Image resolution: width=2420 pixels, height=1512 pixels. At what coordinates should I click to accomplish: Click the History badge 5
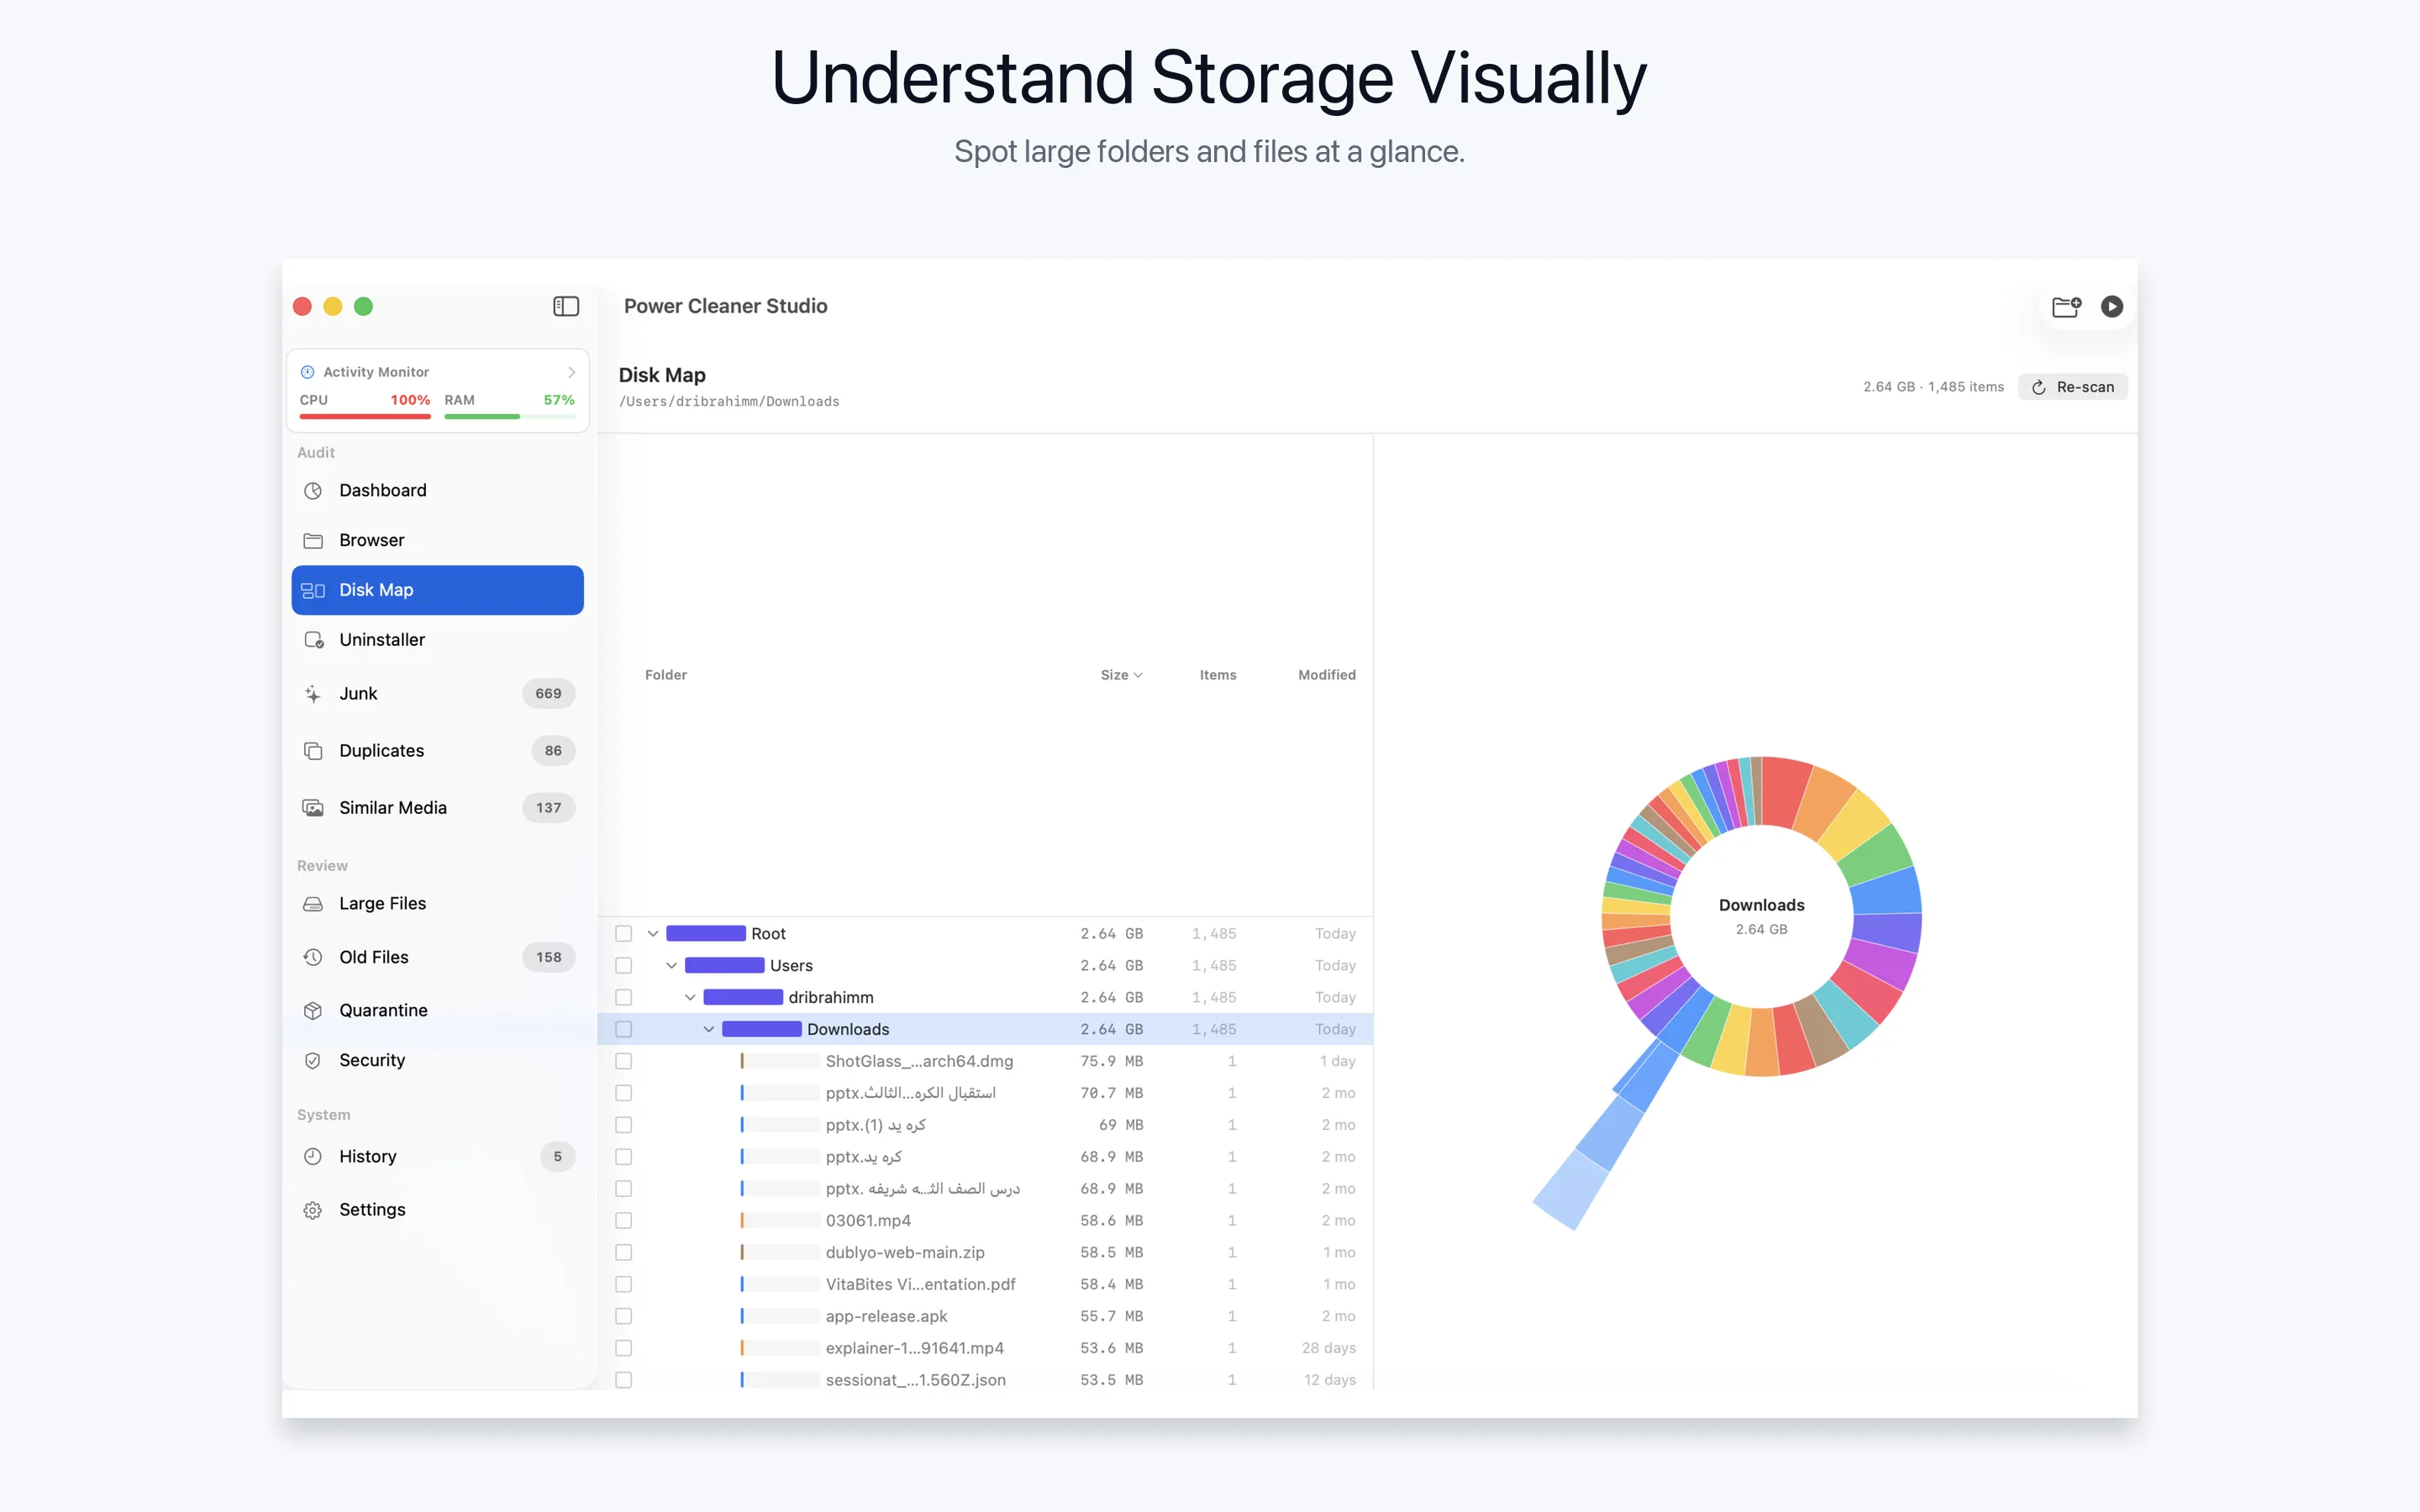(557, 1156)
